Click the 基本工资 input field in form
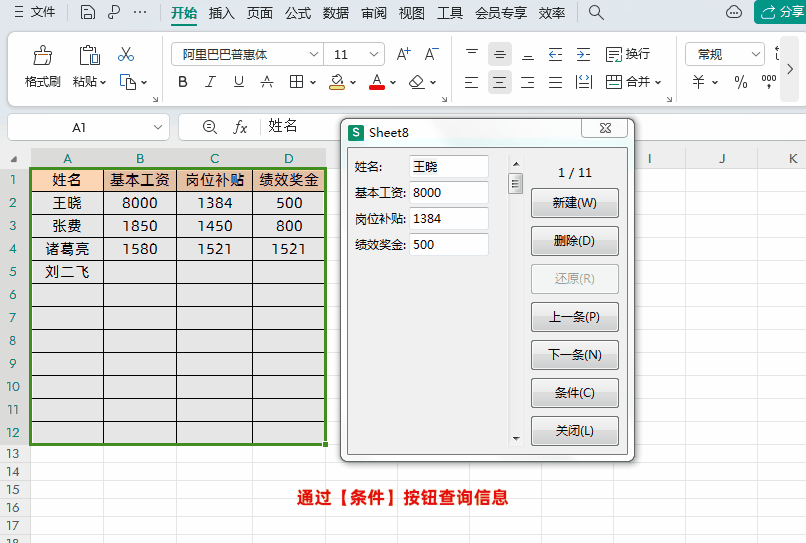Image resolution: width=806 pixels, height=543 pixels. coord(449,193)
